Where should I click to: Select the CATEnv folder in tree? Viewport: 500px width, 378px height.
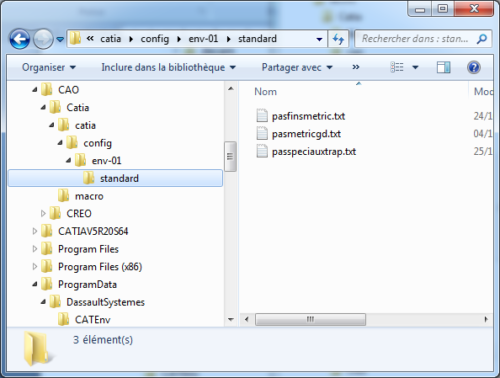click(x=93, y=320)
